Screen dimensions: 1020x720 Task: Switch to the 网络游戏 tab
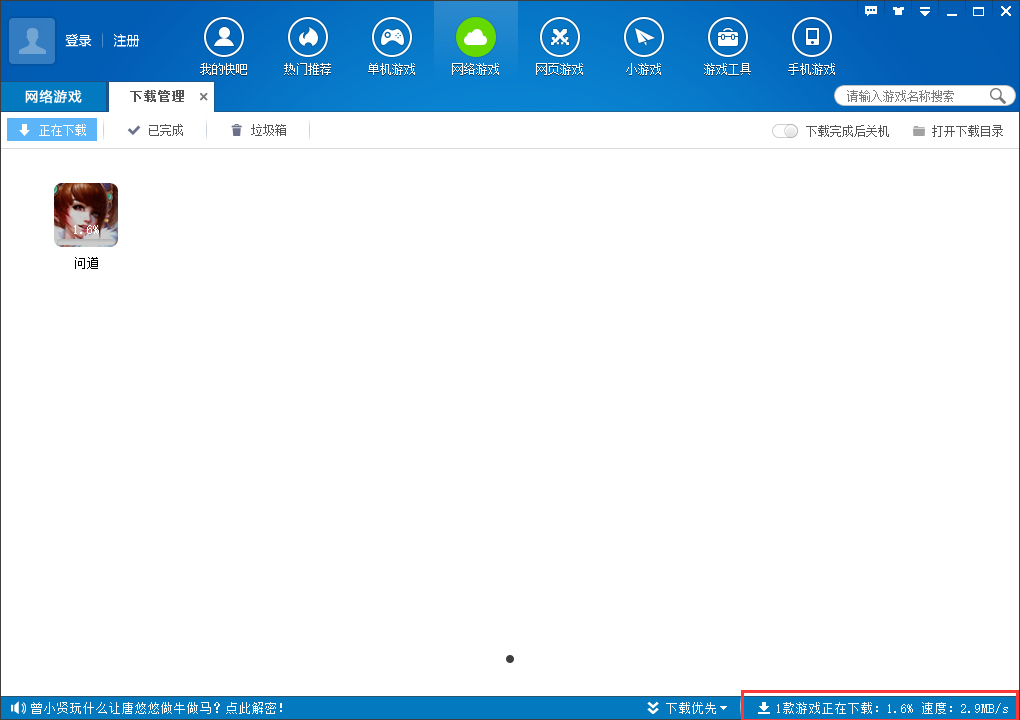[x=53, y=97]
